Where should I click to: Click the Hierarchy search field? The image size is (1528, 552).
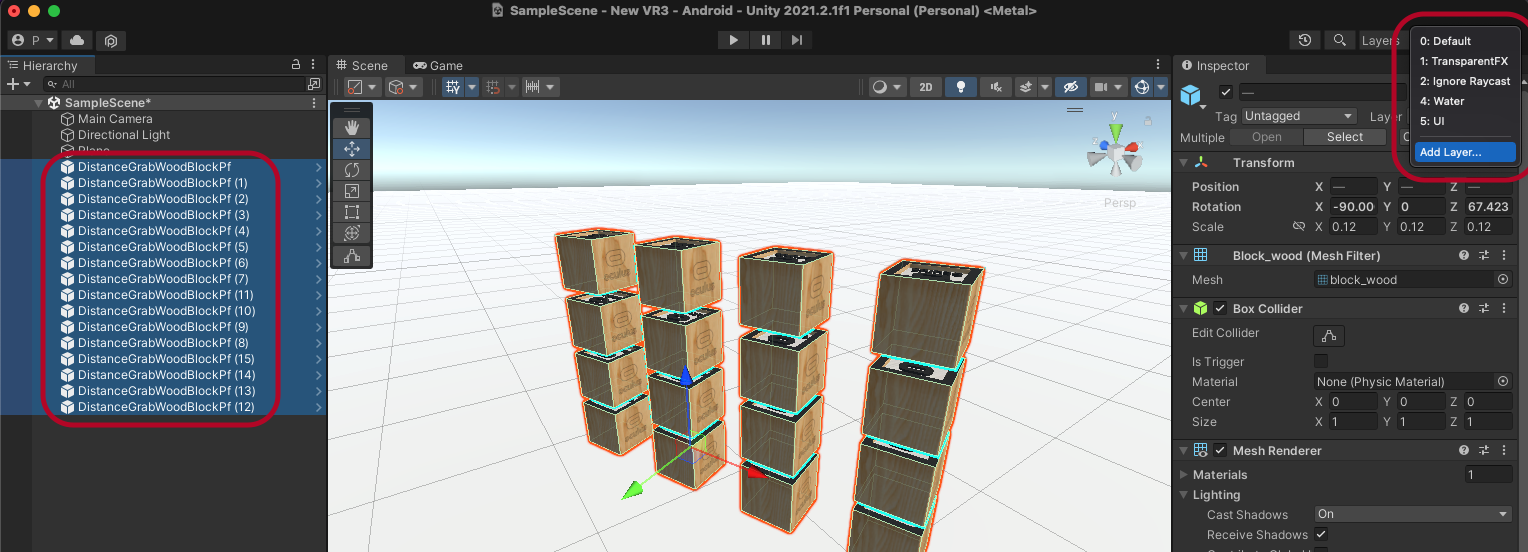click(x=173, y=84)
